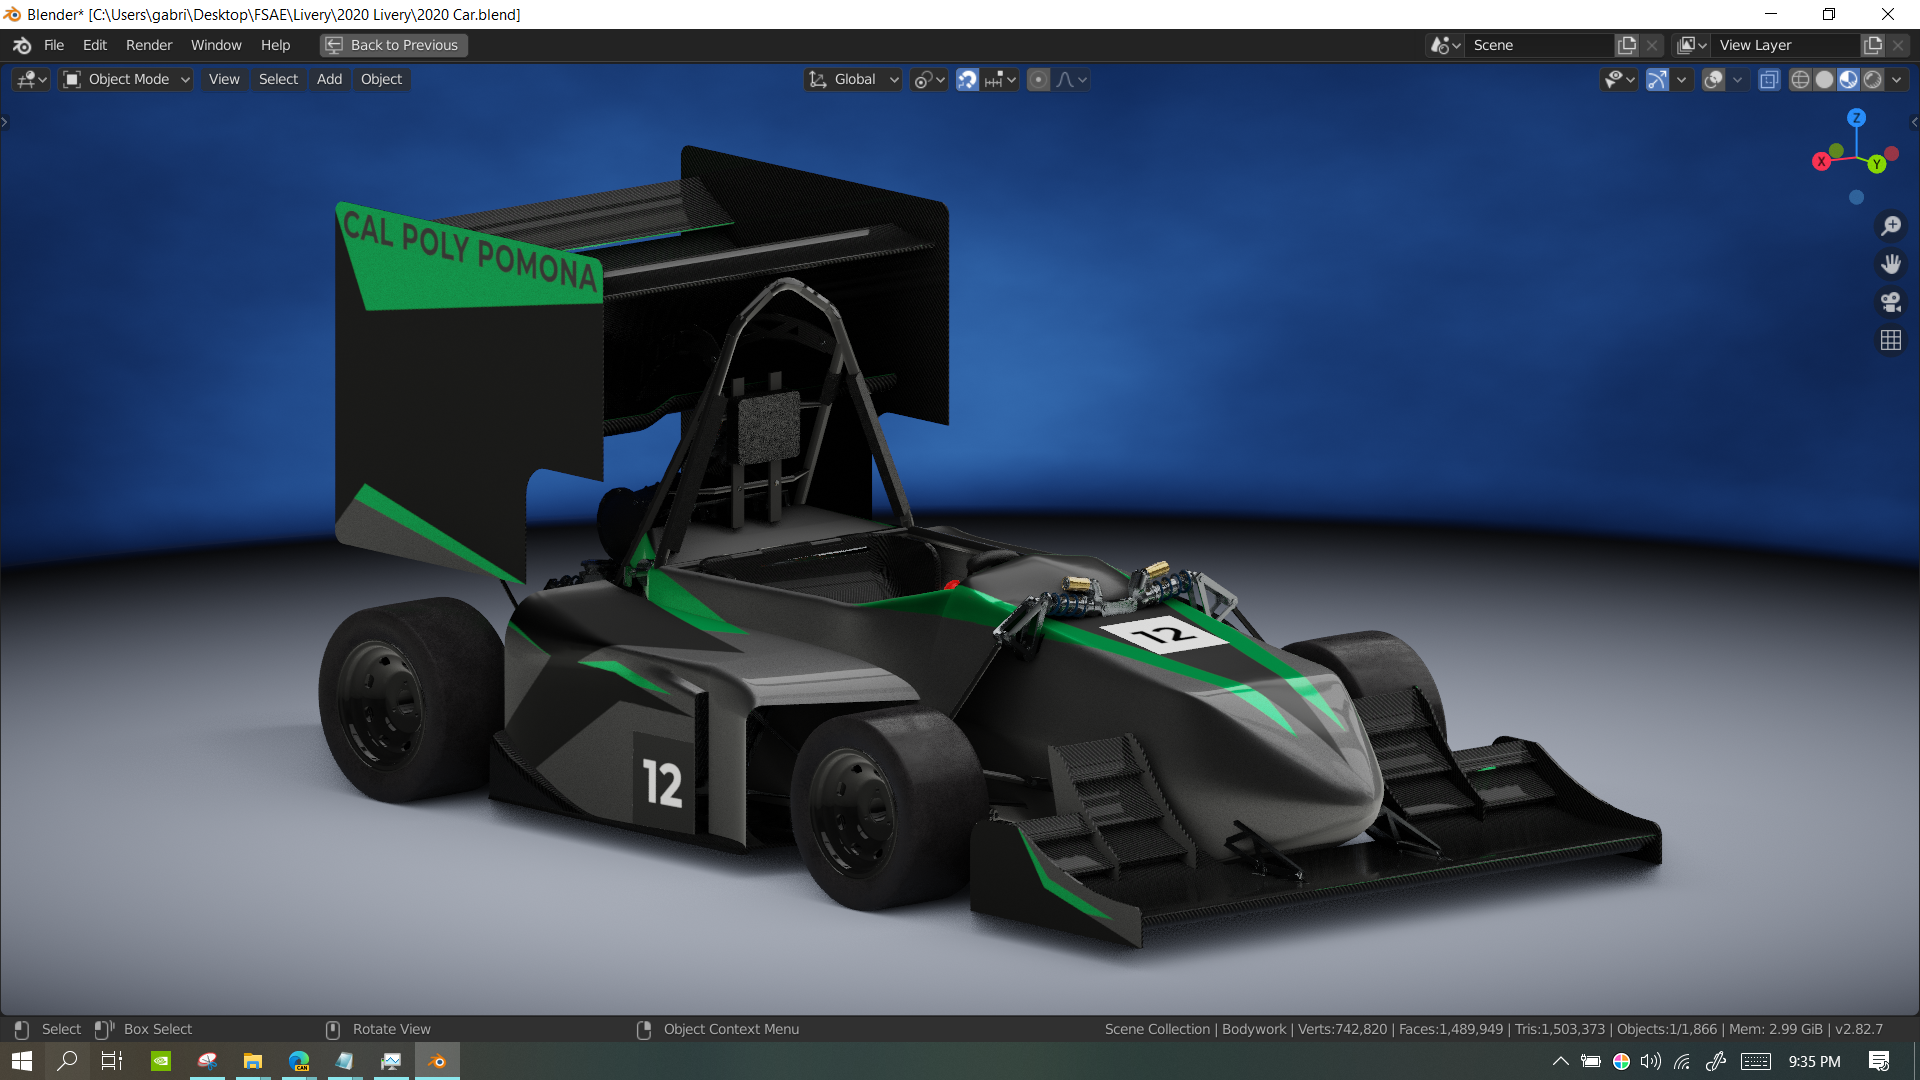Click the taskbar search icon
Image resolution: width=1920 pixels, height=1080 pixels.
tap(67, 1061)
